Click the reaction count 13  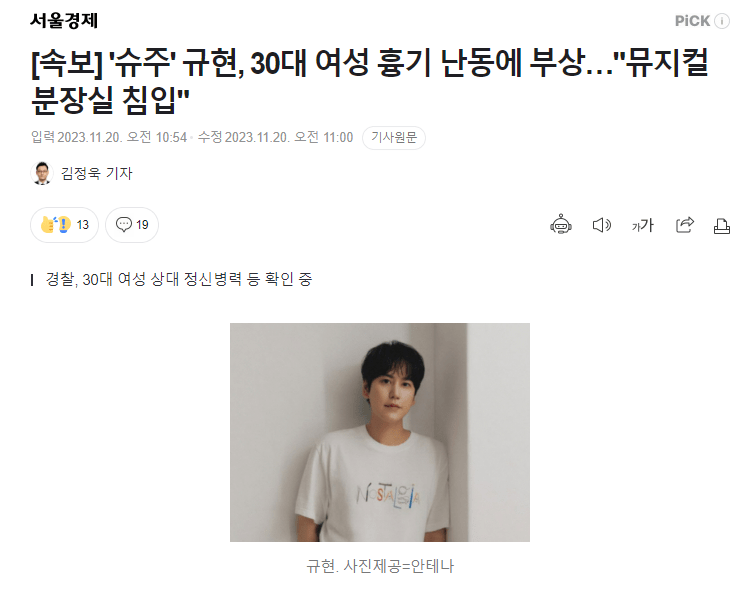[83, 224]
